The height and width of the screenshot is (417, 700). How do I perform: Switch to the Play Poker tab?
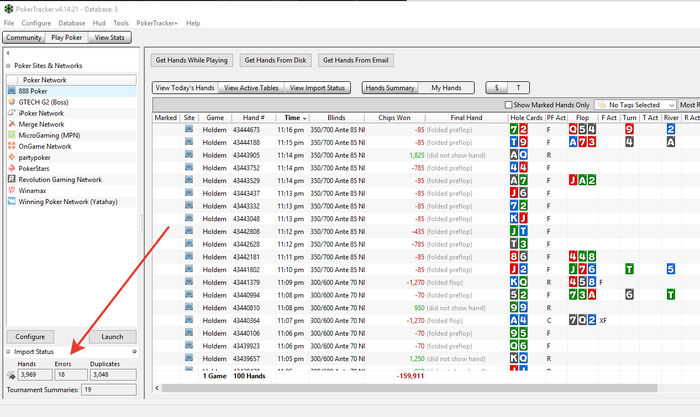coord(67,38)
